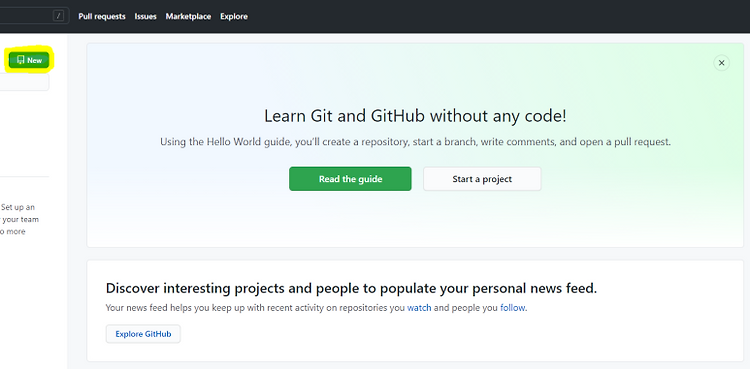
Task: Click the Explore GitHub button
Action: 143,334
